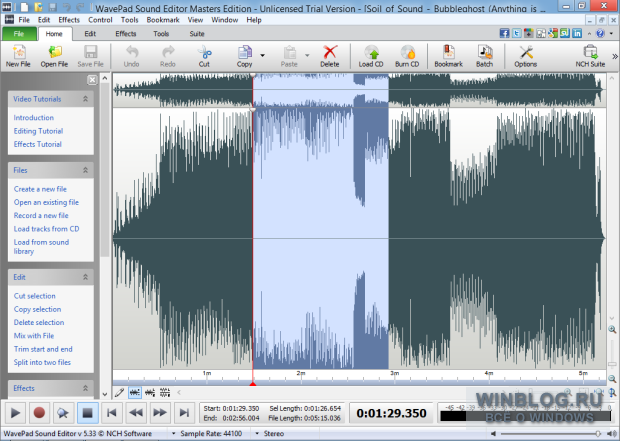The image size is (620, 441).
Task: Click the Burn CD icon
Action: [407, 56]
